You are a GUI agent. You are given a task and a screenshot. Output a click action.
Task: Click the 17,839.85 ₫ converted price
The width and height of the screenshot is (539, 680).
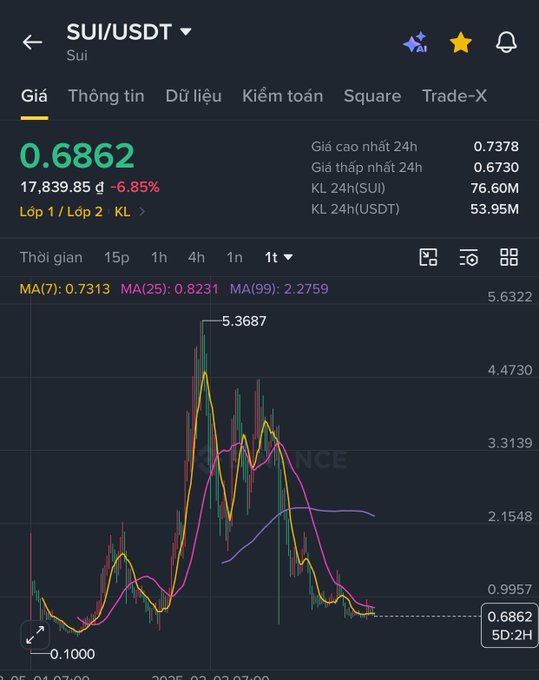click(x=62, y=187)
